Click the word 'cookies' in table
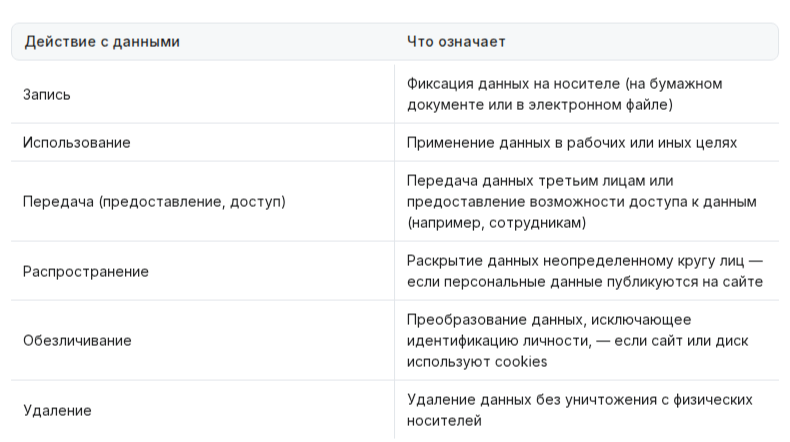Screen dimensions: 790x442 pos(521,362)
